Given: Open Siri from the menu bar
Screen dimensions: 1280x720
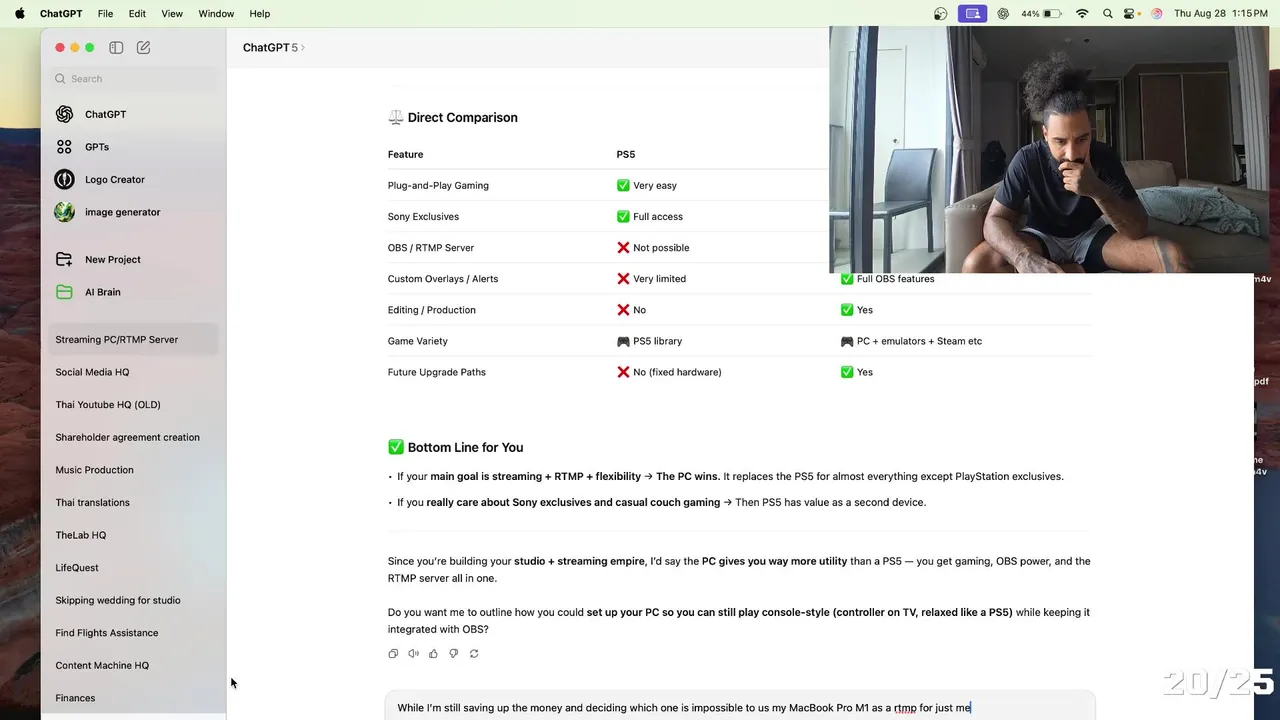Looking at the screenshot, I should click(x=1157, y=14).
